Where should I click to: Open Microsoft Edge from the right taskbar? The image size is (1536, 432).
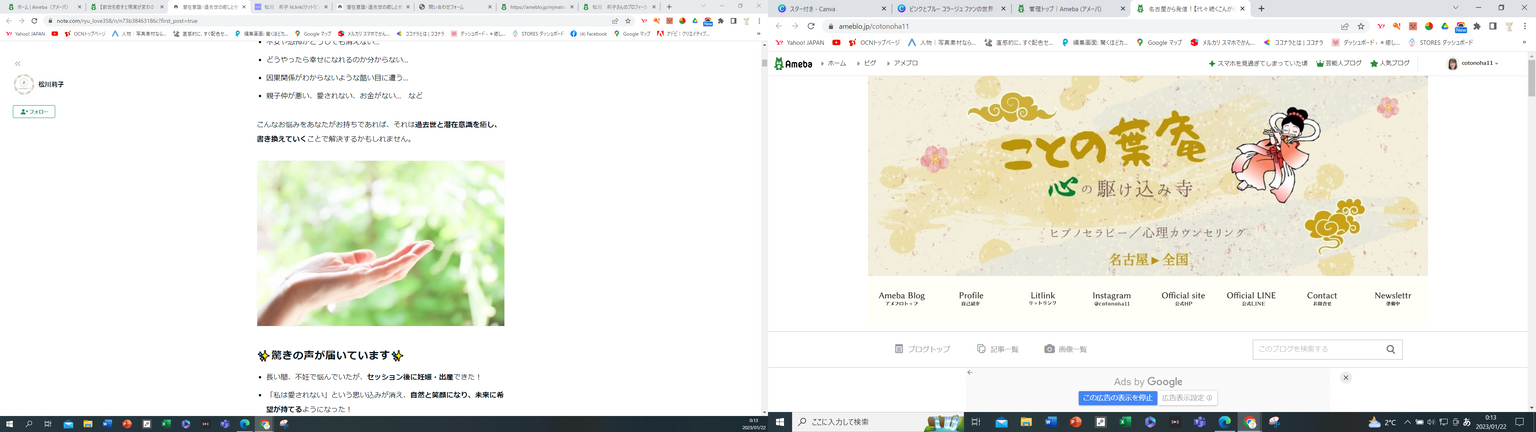(1224, 423)
